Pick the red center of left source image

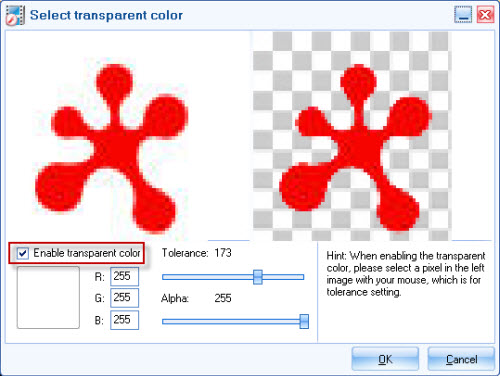[115, 147]
